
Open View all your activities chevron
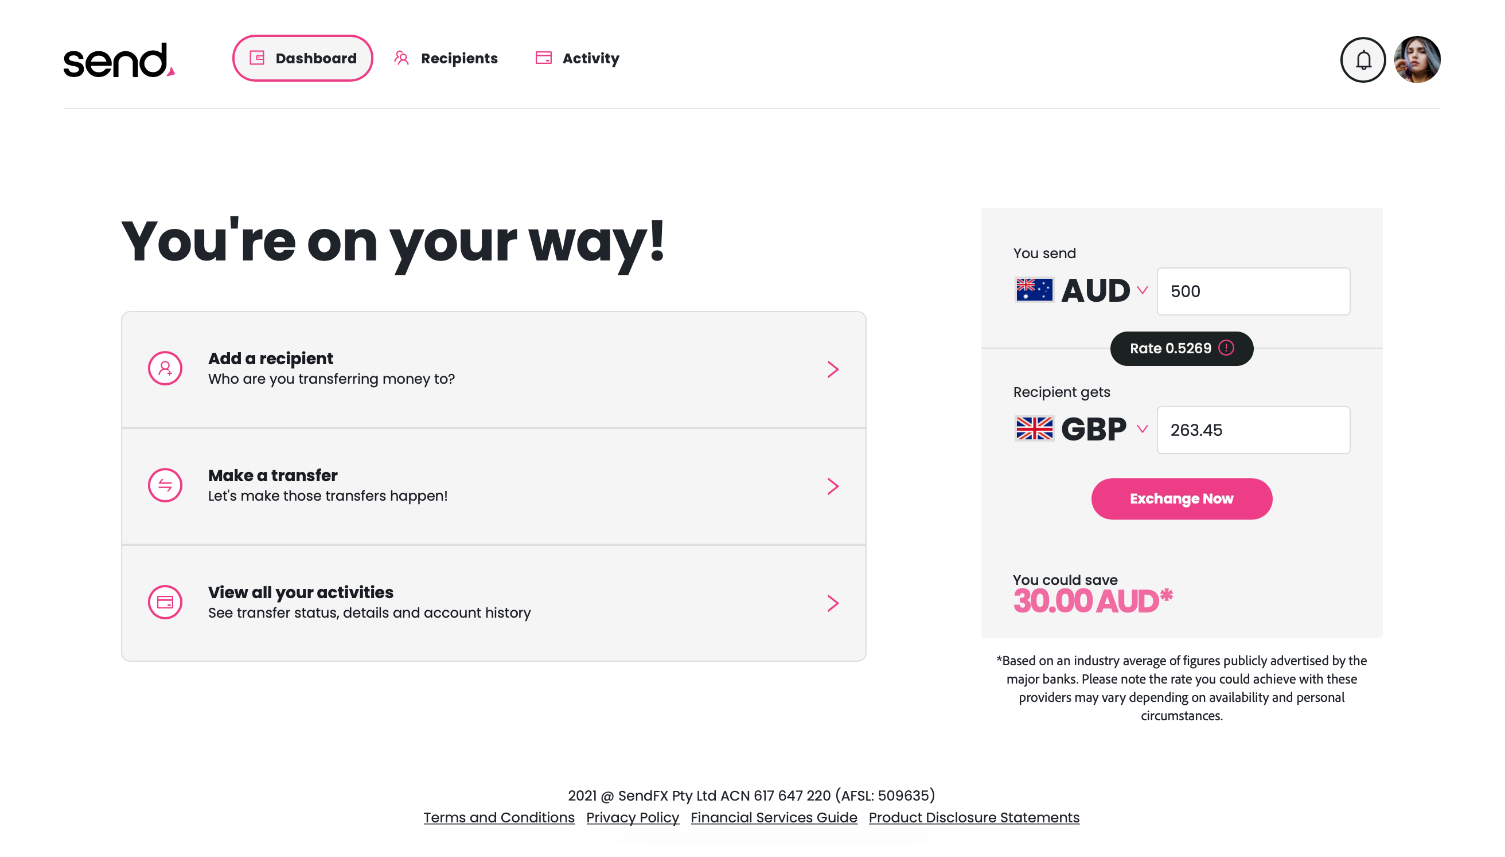click(833, 603)
